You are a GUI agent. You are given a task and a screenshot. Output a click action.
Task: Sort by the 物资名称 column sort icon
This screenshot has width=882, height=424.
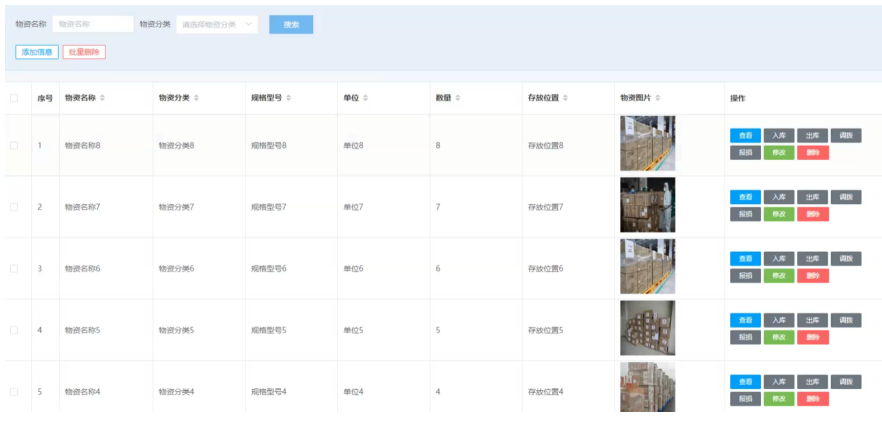click(102, 98)
